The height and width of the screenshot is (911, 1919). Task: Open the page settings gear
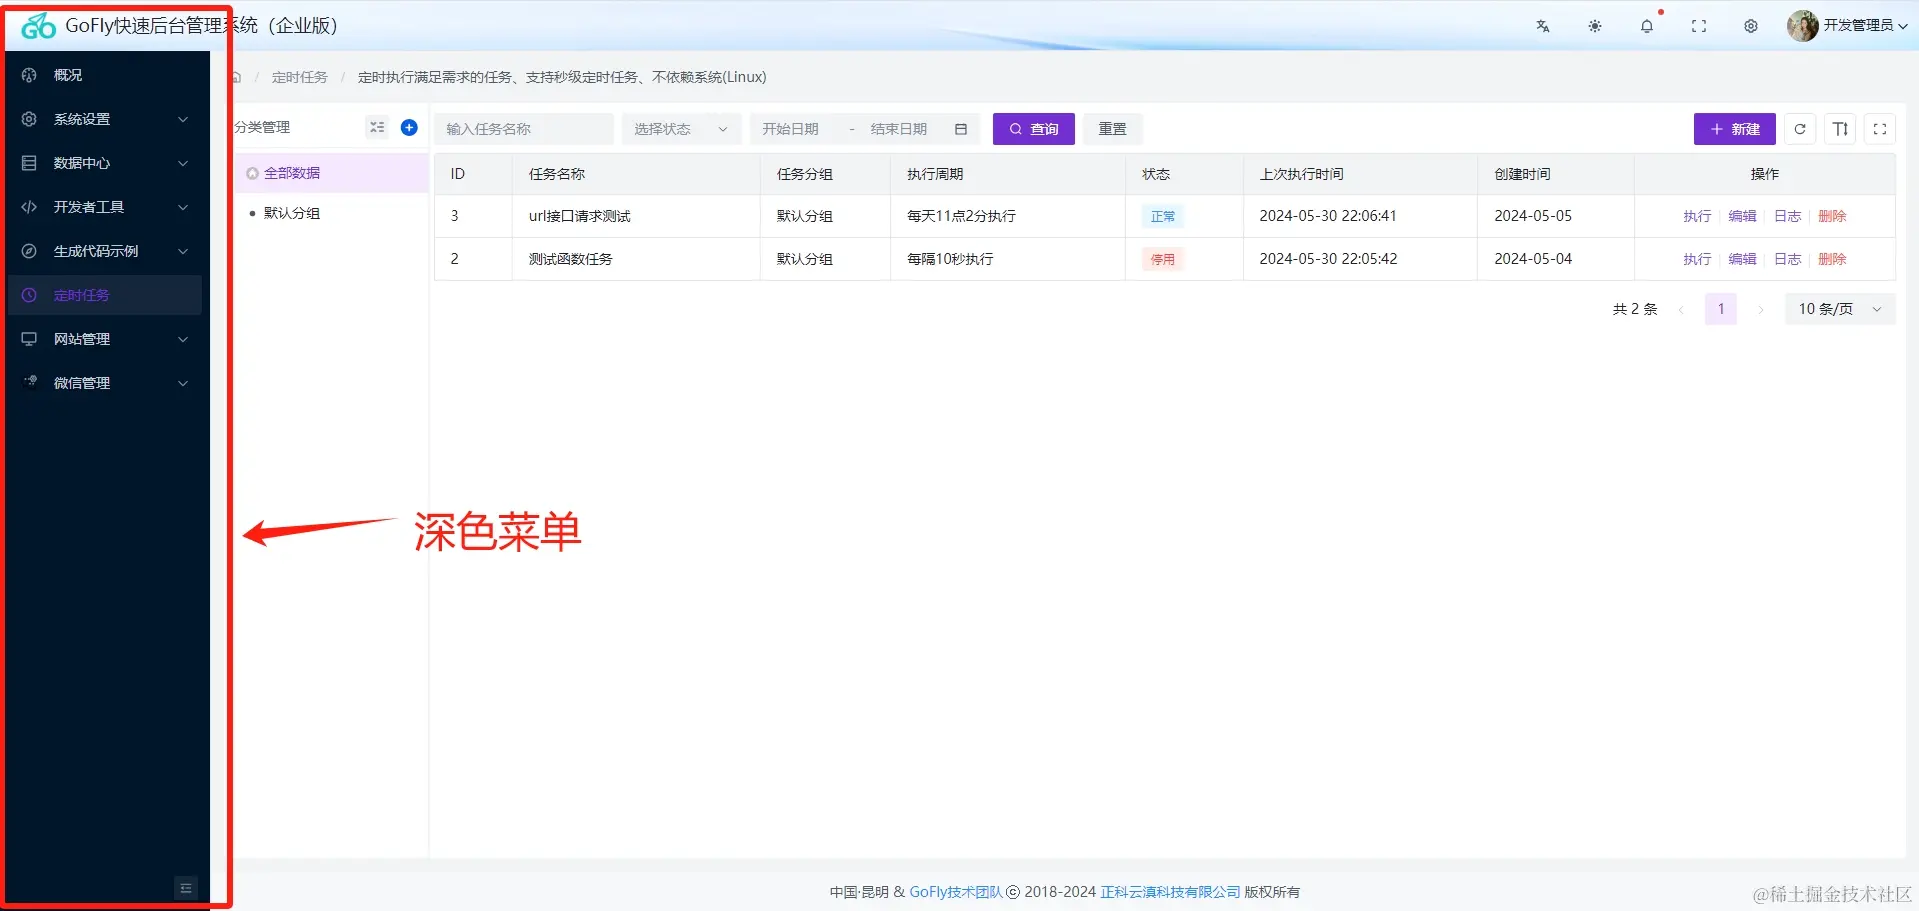pyautogui.click(x=1751, y=26)
